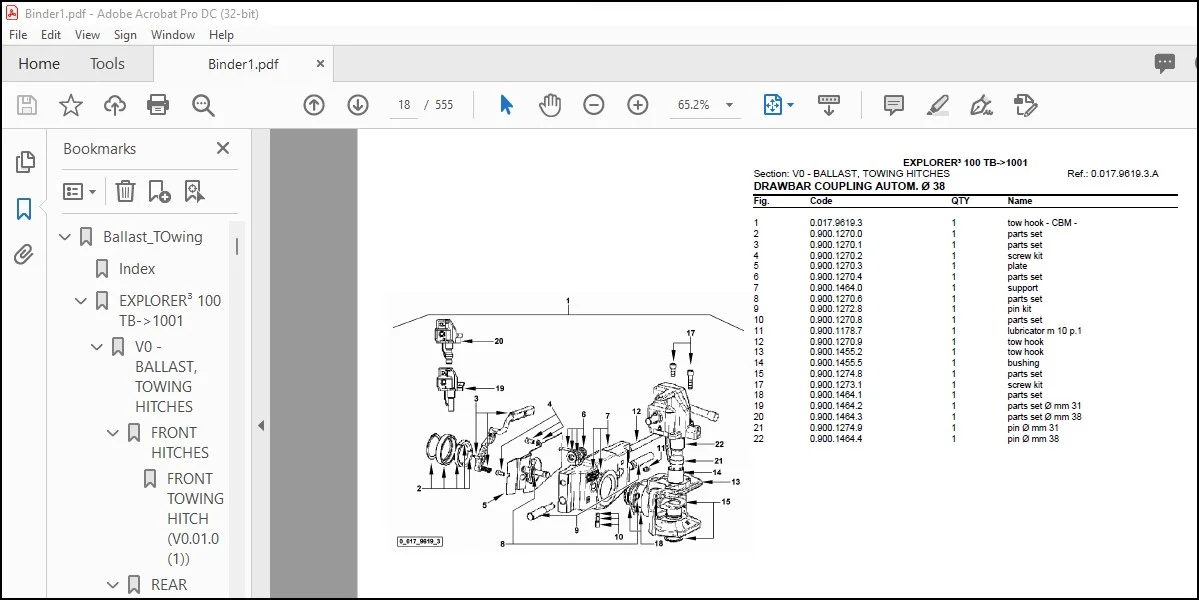Select the highlight text tool

937,105
